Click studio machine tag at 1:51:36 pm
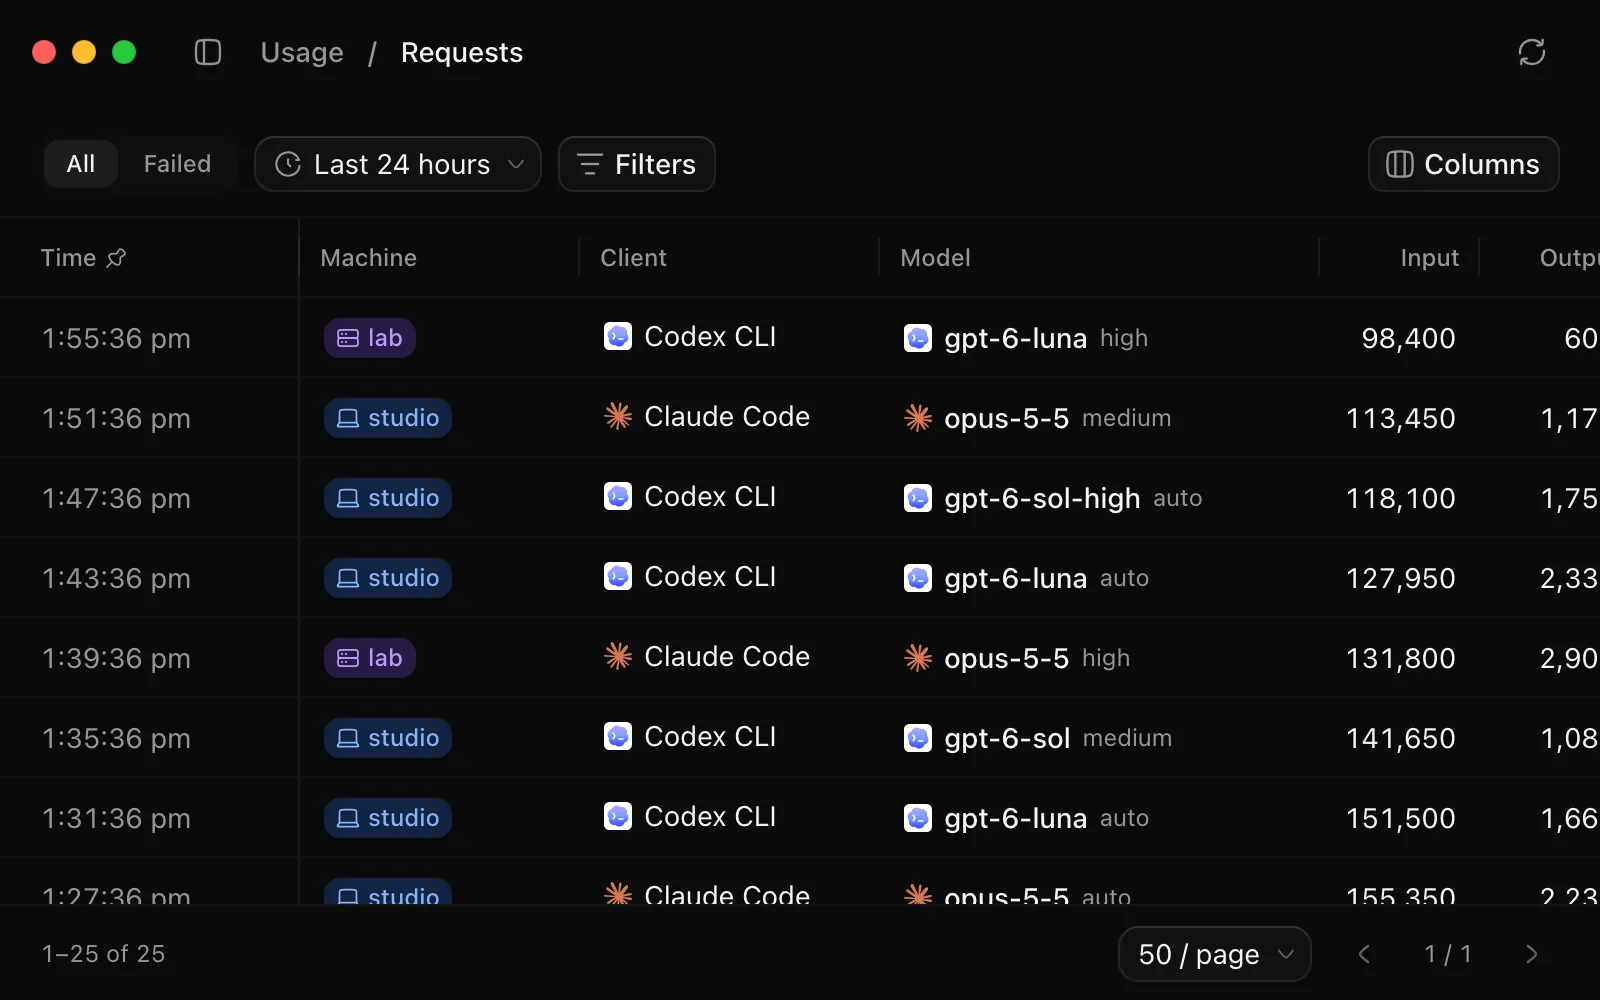Image resolution: width=1600 pixels, height=1000 pixels. [x=388, y=418]
